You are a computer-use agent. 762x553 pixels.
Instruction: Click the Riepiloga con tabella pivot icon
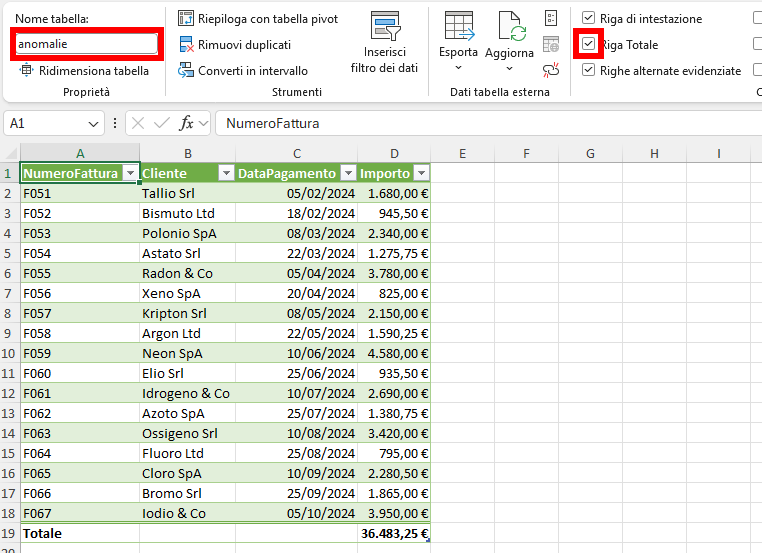186,19
